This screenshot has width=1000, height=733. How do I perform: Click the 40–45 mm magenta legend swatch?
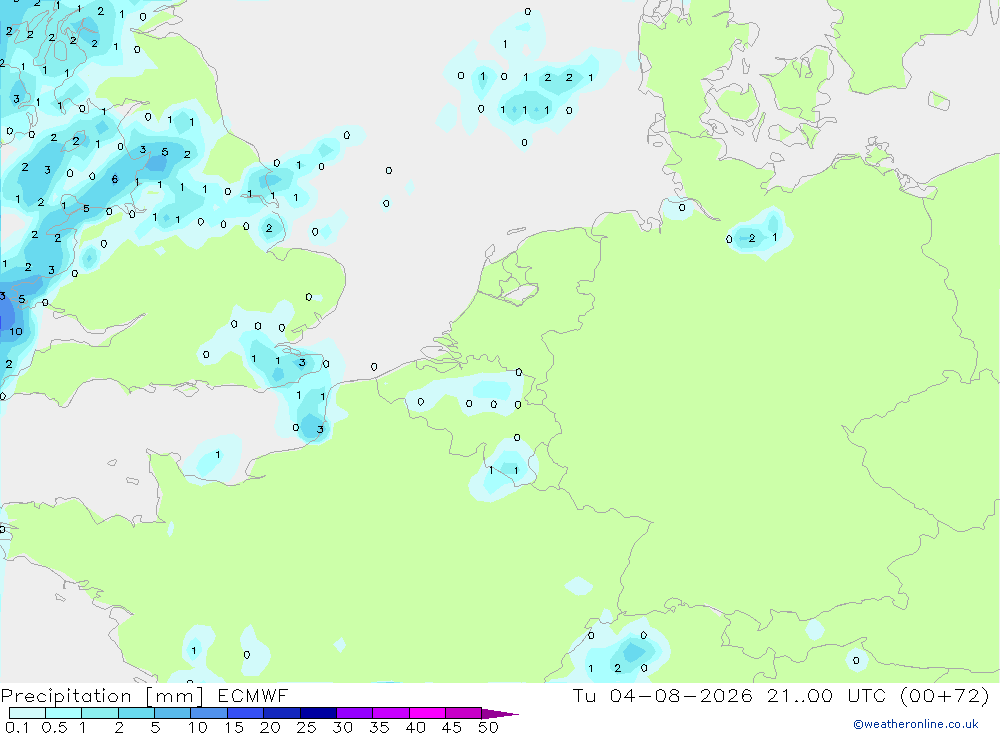427,713
